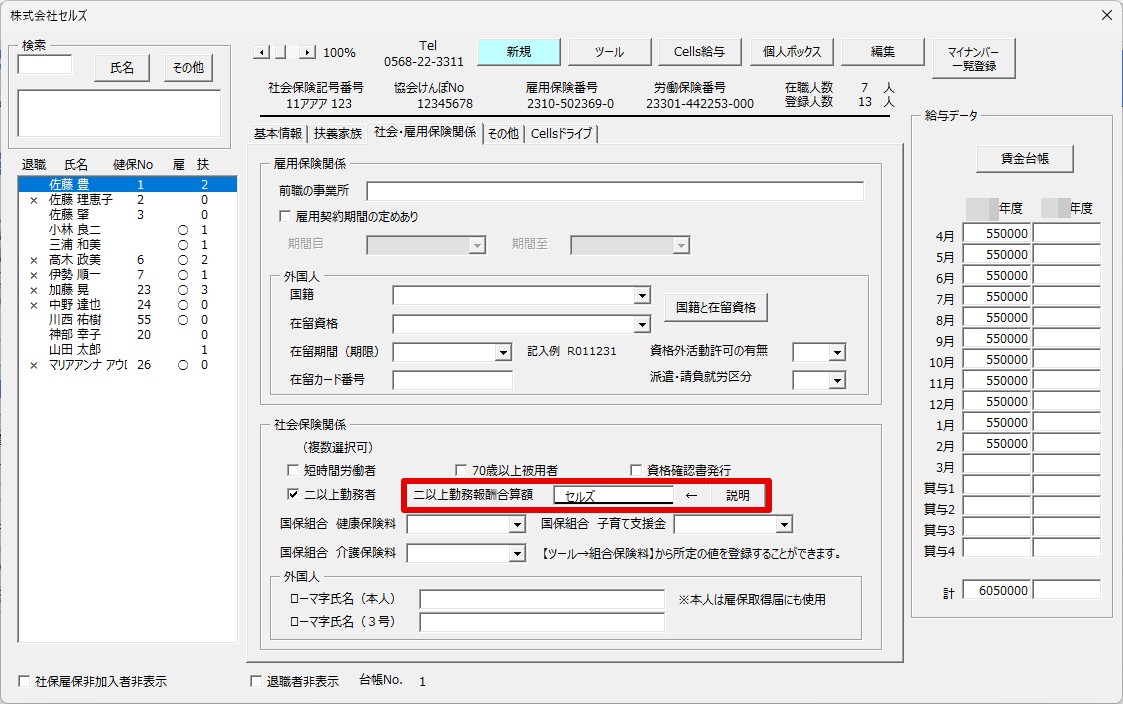Open 在留期間（期限） dropdown
Viewport: 1123px width, 704px height.
tap(503, 352)
